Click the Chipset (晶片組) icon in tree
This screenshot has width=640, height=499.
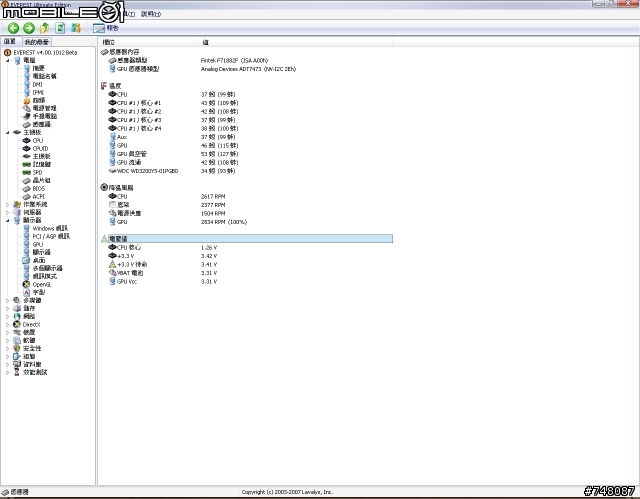coord(27,180)
